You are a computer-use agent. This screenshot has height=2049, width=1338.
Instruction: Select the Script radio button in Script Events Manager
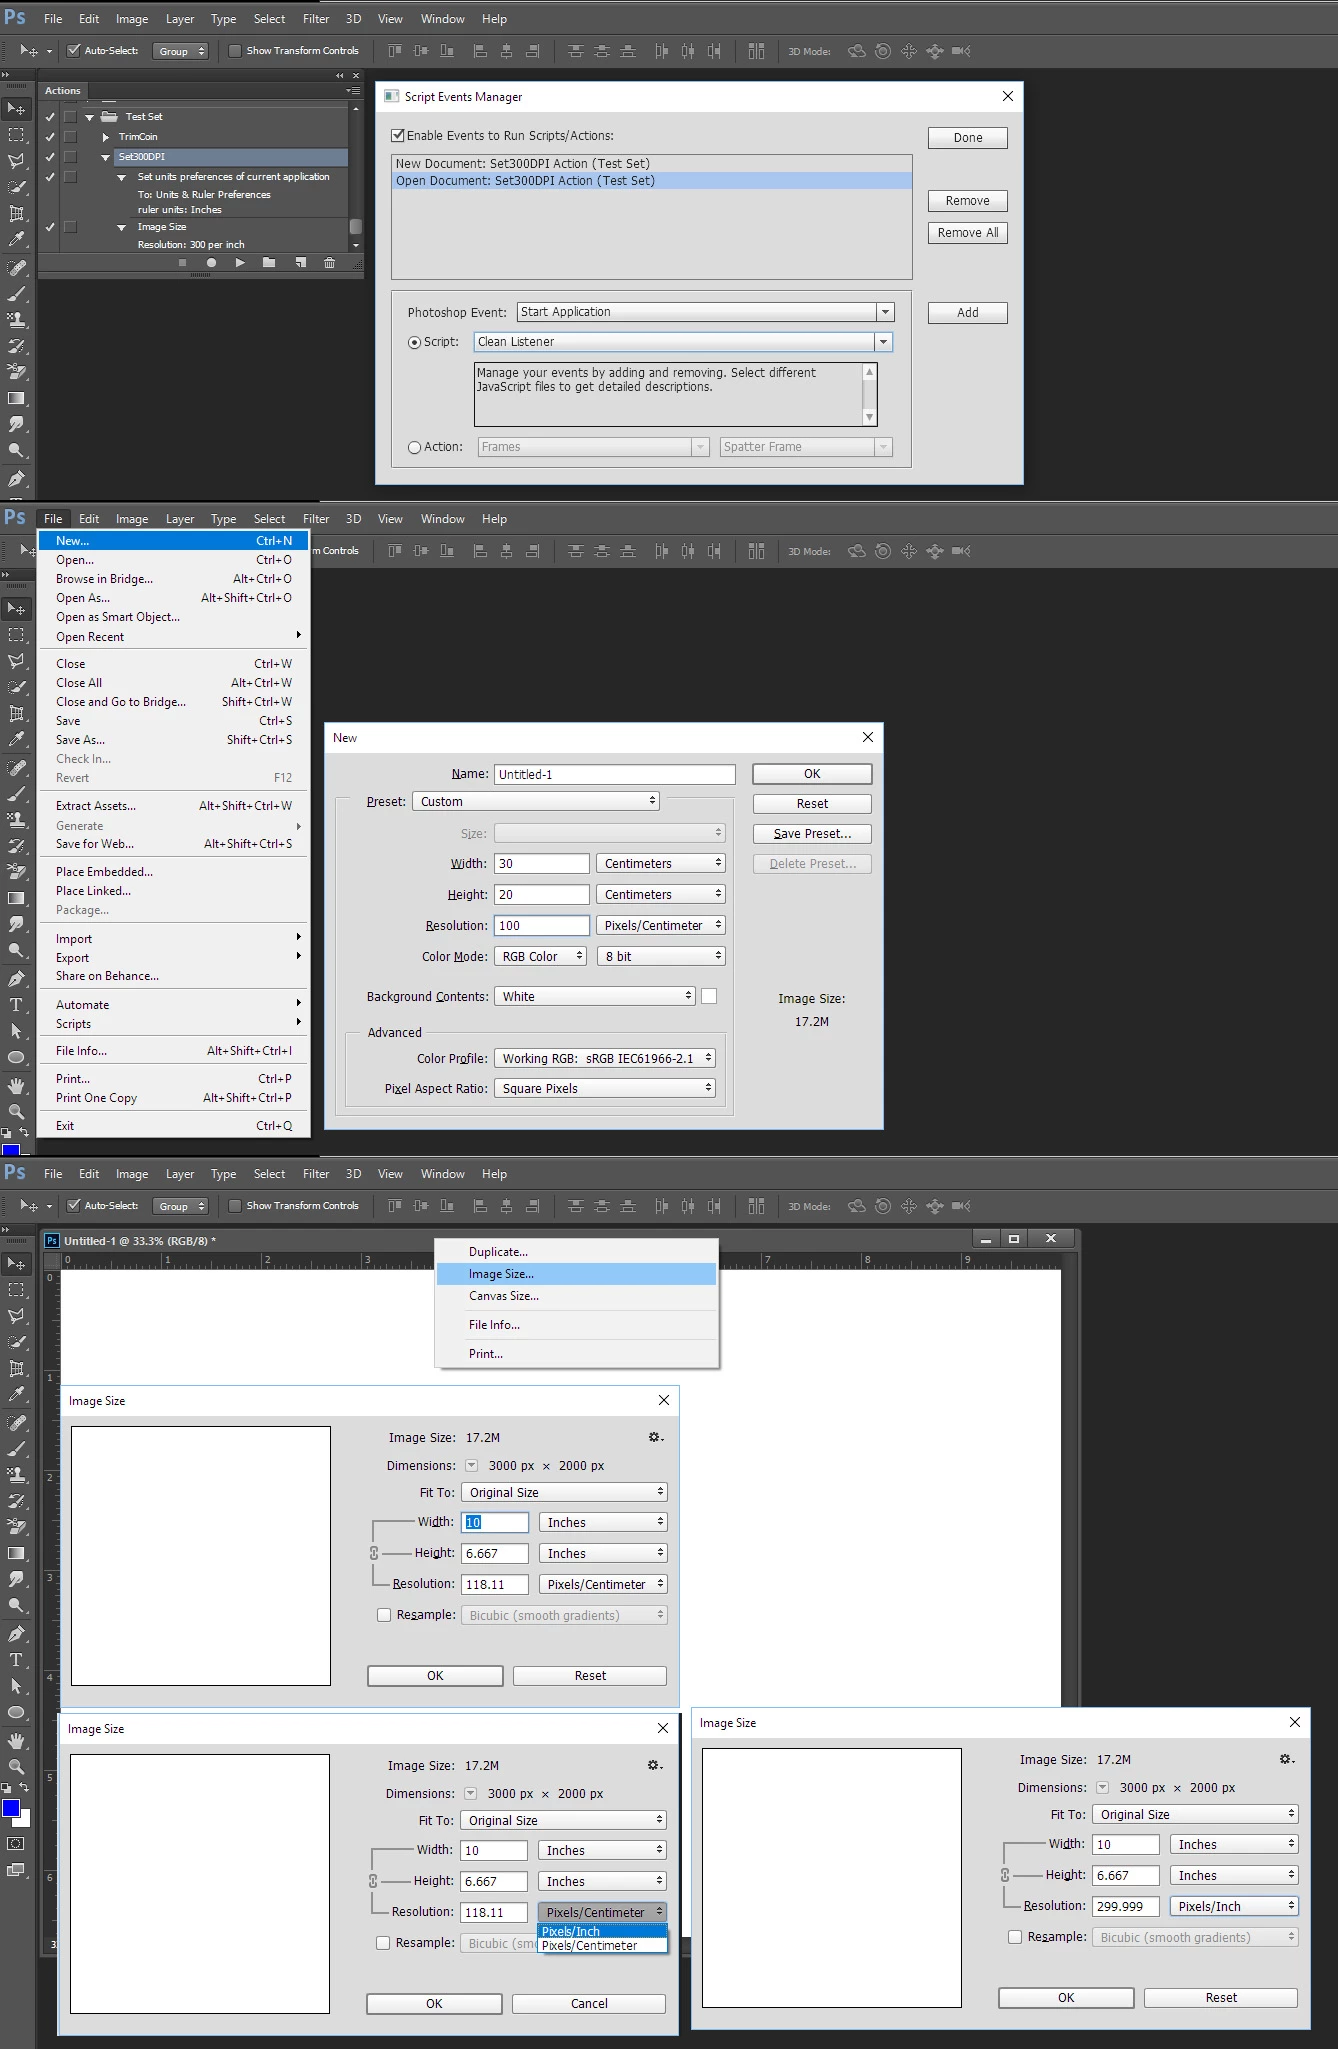pos(414,342)
